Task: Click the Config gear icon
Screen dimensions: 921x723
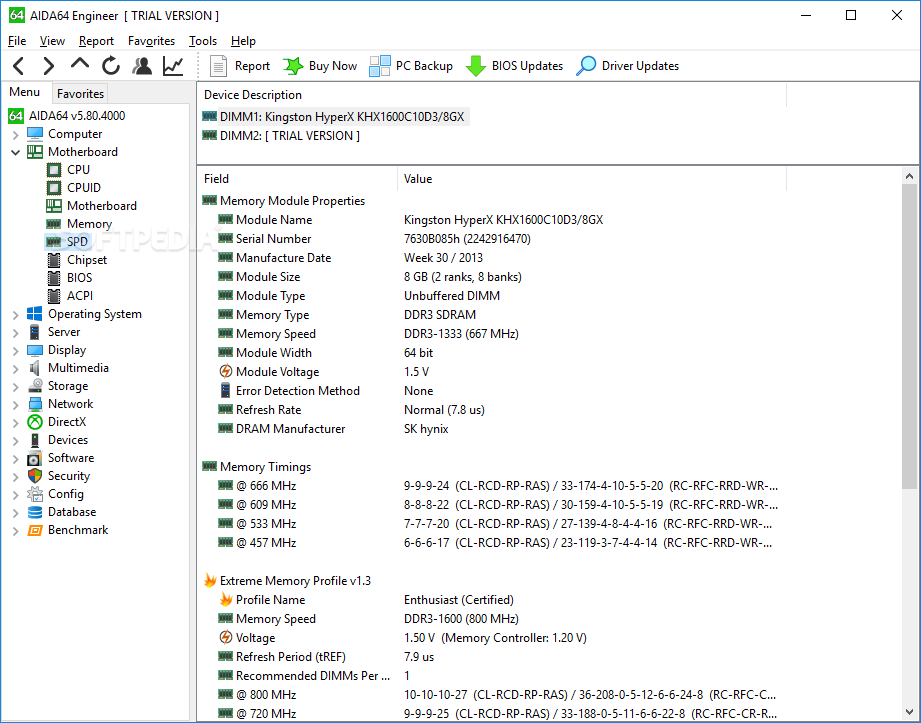Action: 35,495
